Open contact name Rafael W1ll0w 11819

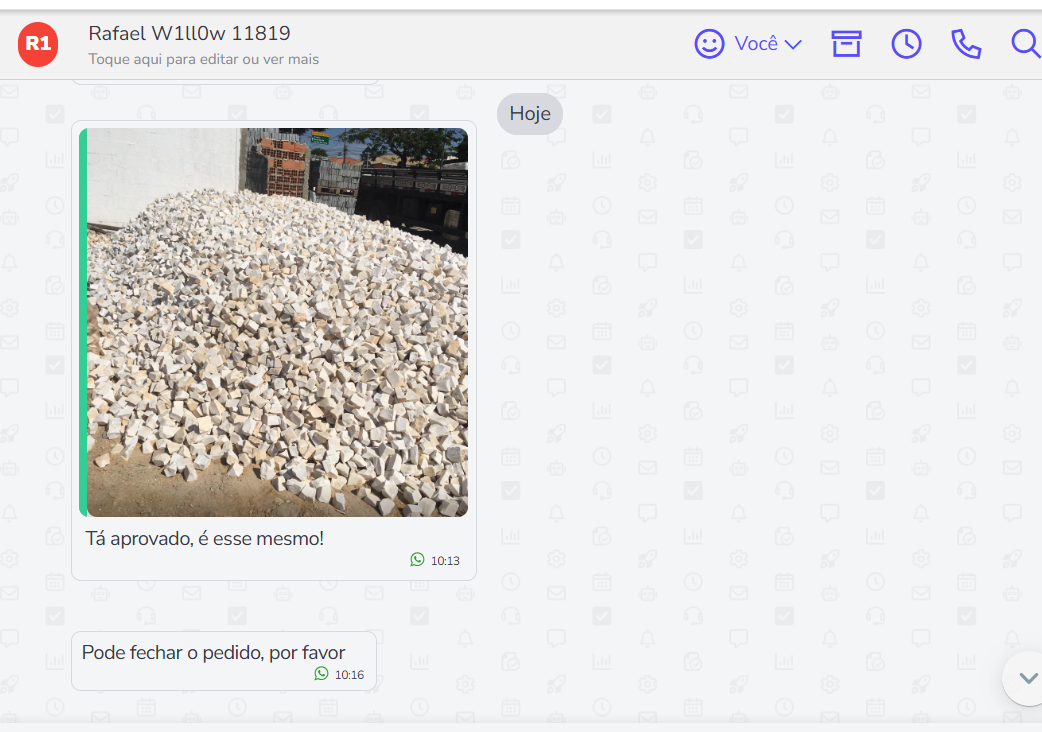point(189,33)
